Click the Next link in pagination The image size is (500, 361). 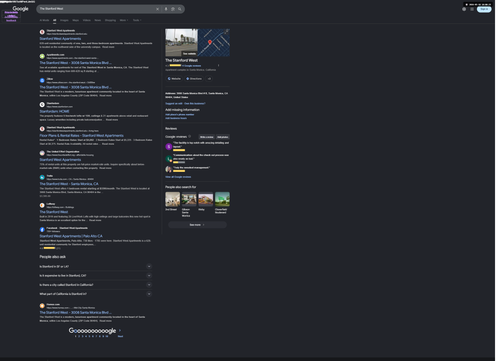tap(120, 336)
